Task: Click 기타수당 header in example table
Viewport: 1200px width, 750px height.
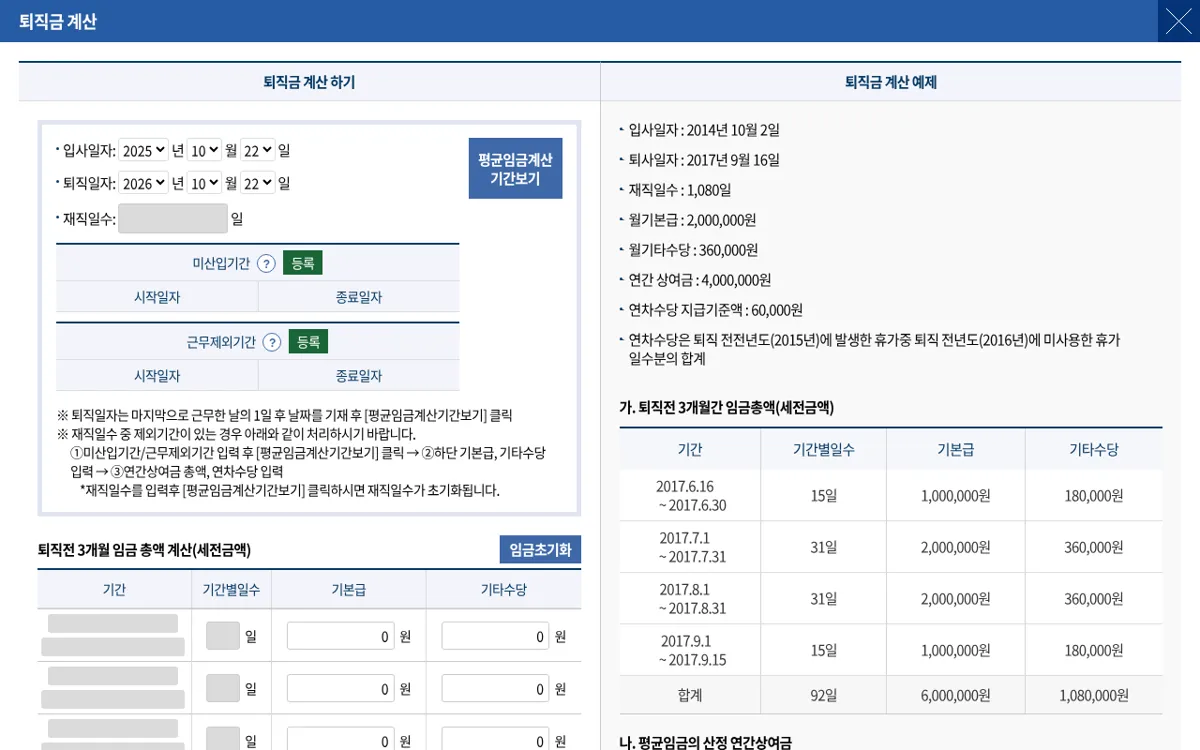Action: pyautogui.click(x=1094, y=449)
